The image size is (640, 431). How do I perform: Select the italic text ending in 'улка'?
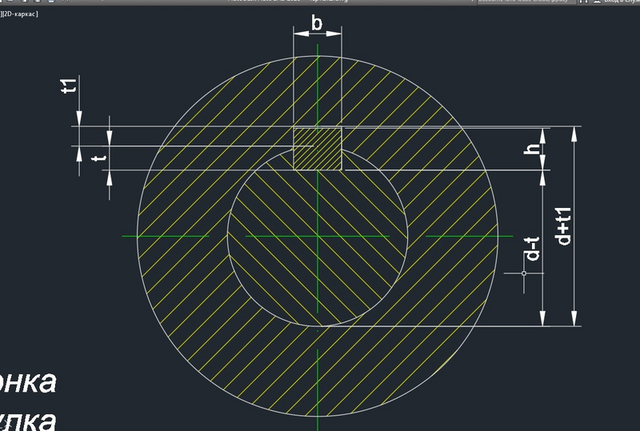tap(28, 420)
